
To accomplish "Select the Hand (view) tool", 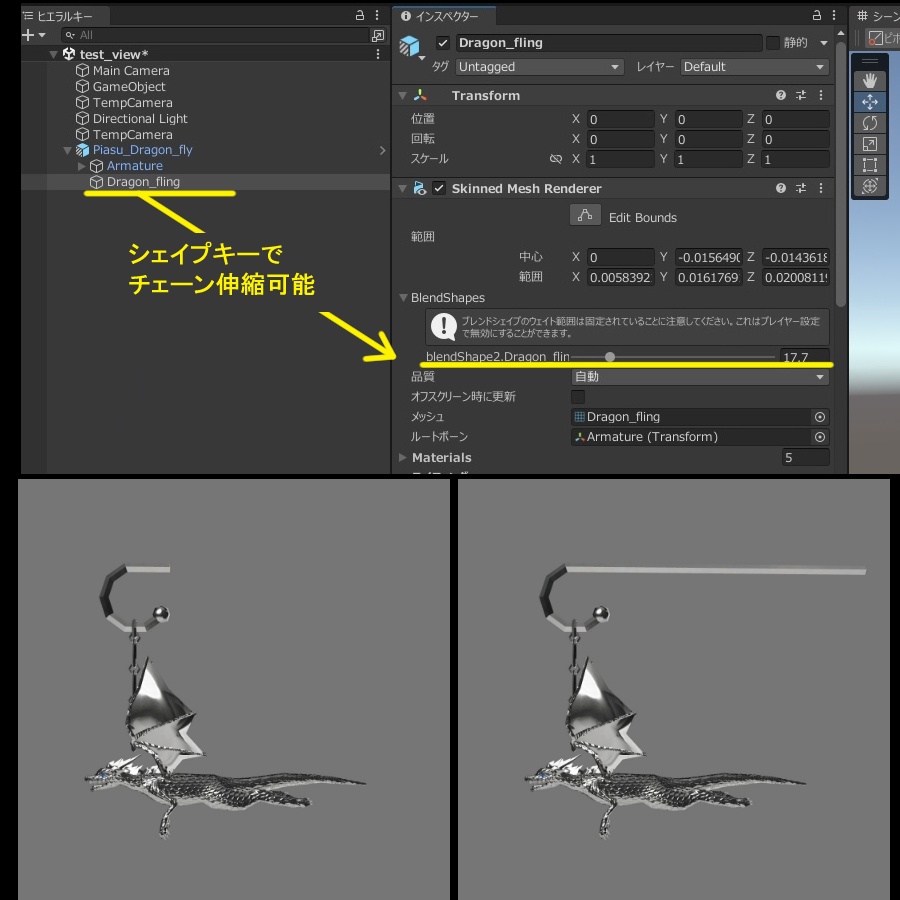I will 870,81.
